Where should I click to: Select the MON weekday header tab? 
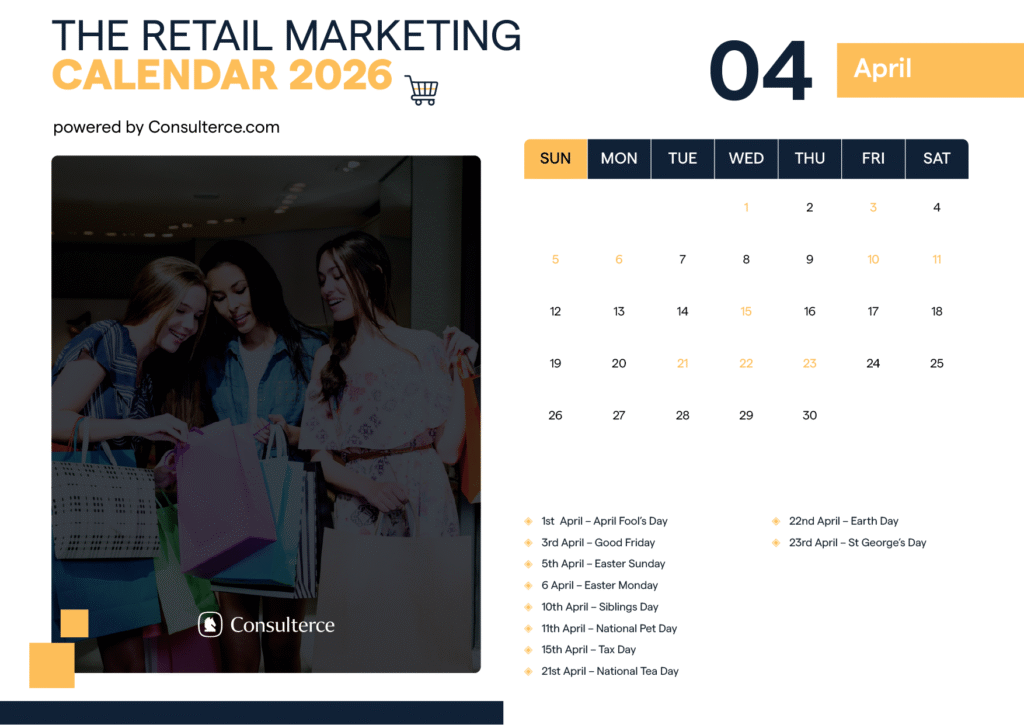(x=619, y=158)
